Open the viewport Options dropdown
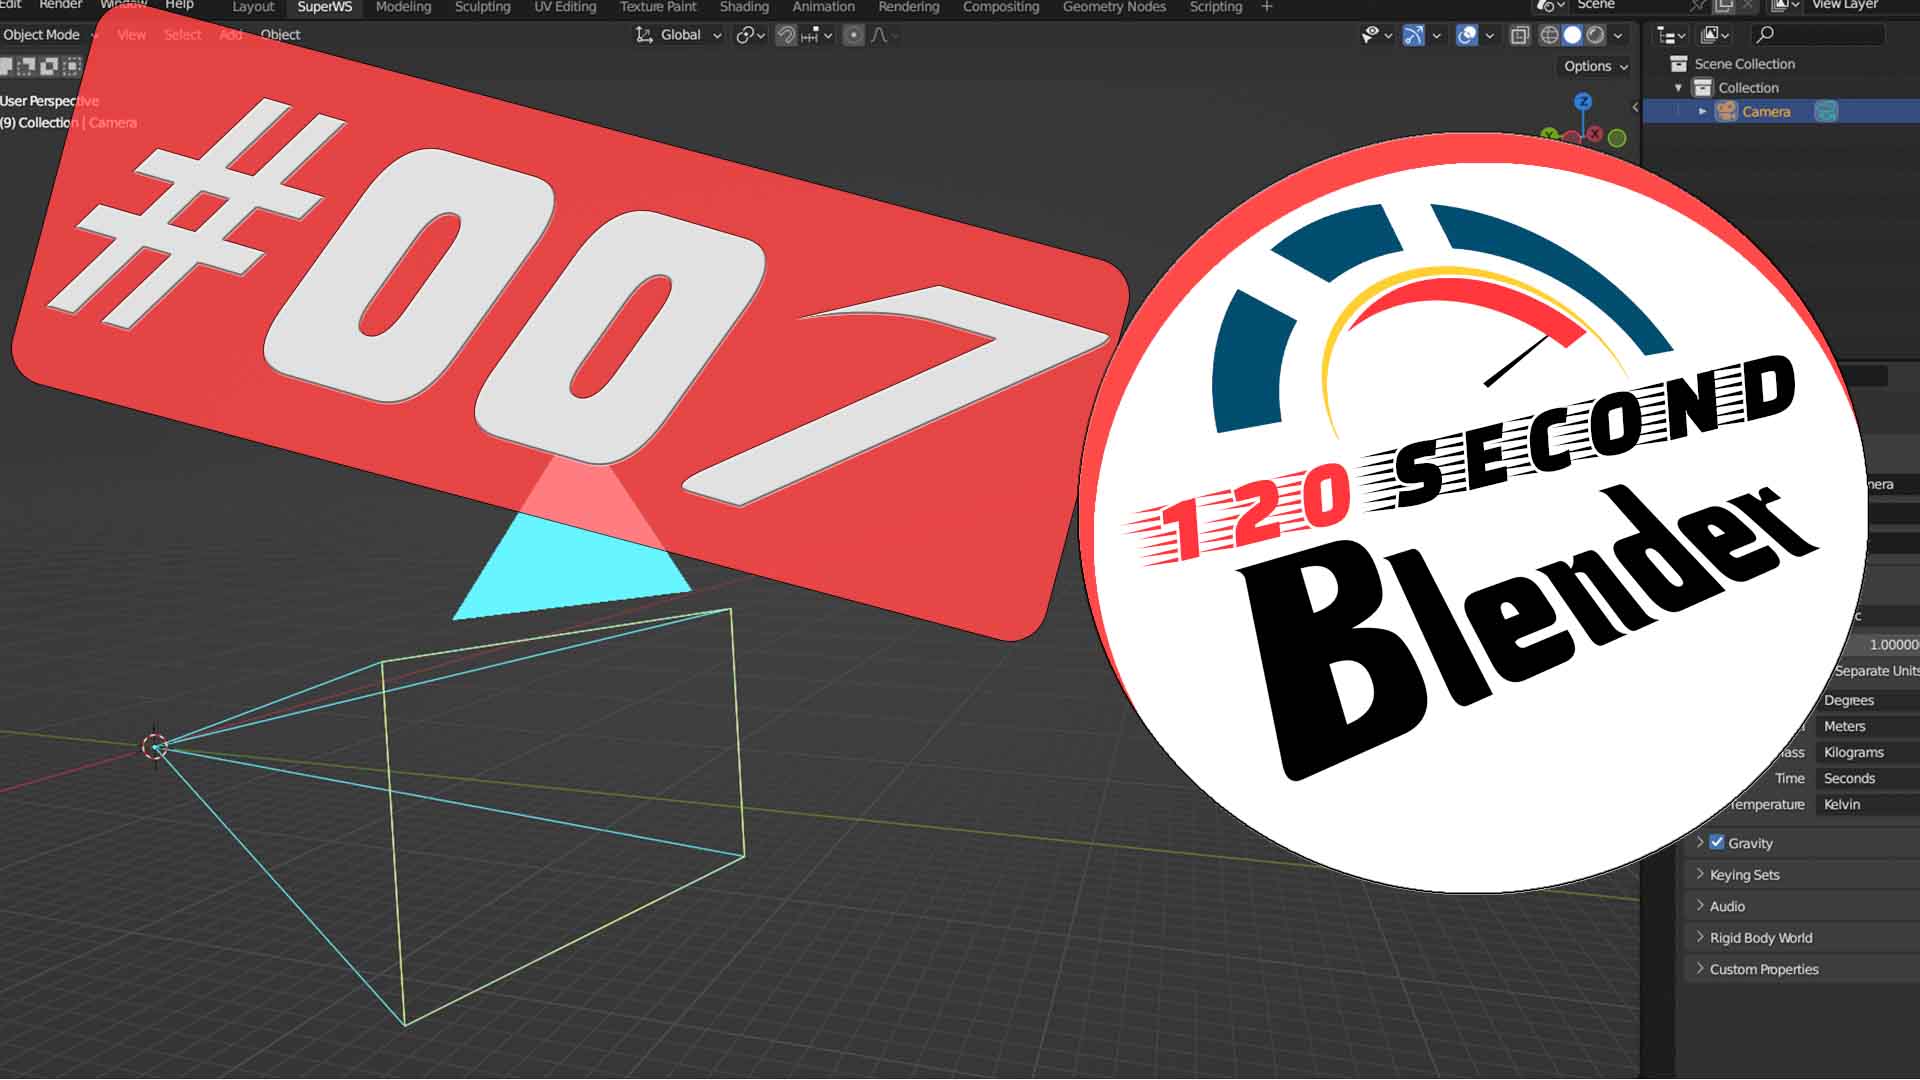Image resolution: width=1920 pixels, height=1080 pixels. (1595, 66)
